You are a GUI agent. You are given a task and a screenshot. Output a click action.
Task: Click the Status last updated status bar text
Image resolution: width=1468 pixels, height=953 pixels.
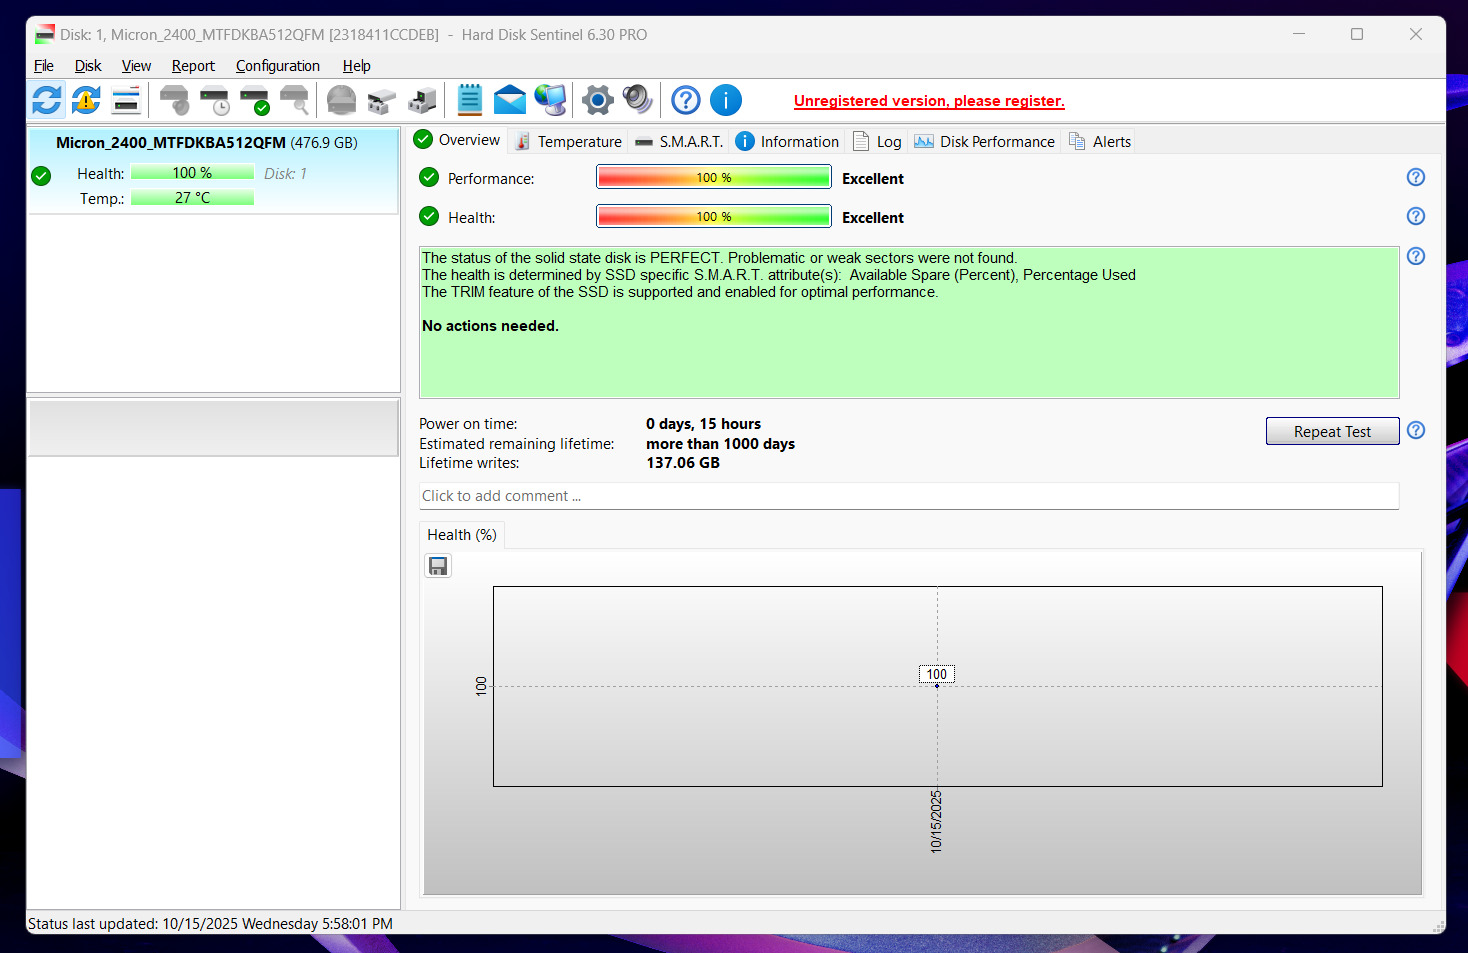[210, 924]
